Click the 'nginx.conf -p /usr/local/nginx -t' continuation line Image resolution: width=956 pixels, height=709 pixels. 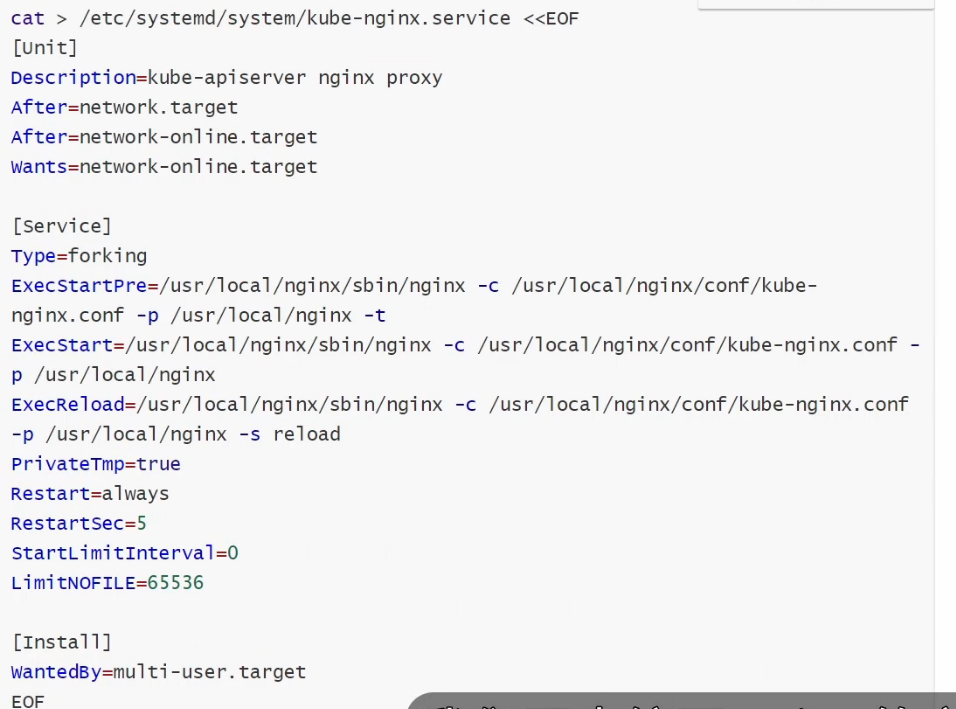click(198, 316)
